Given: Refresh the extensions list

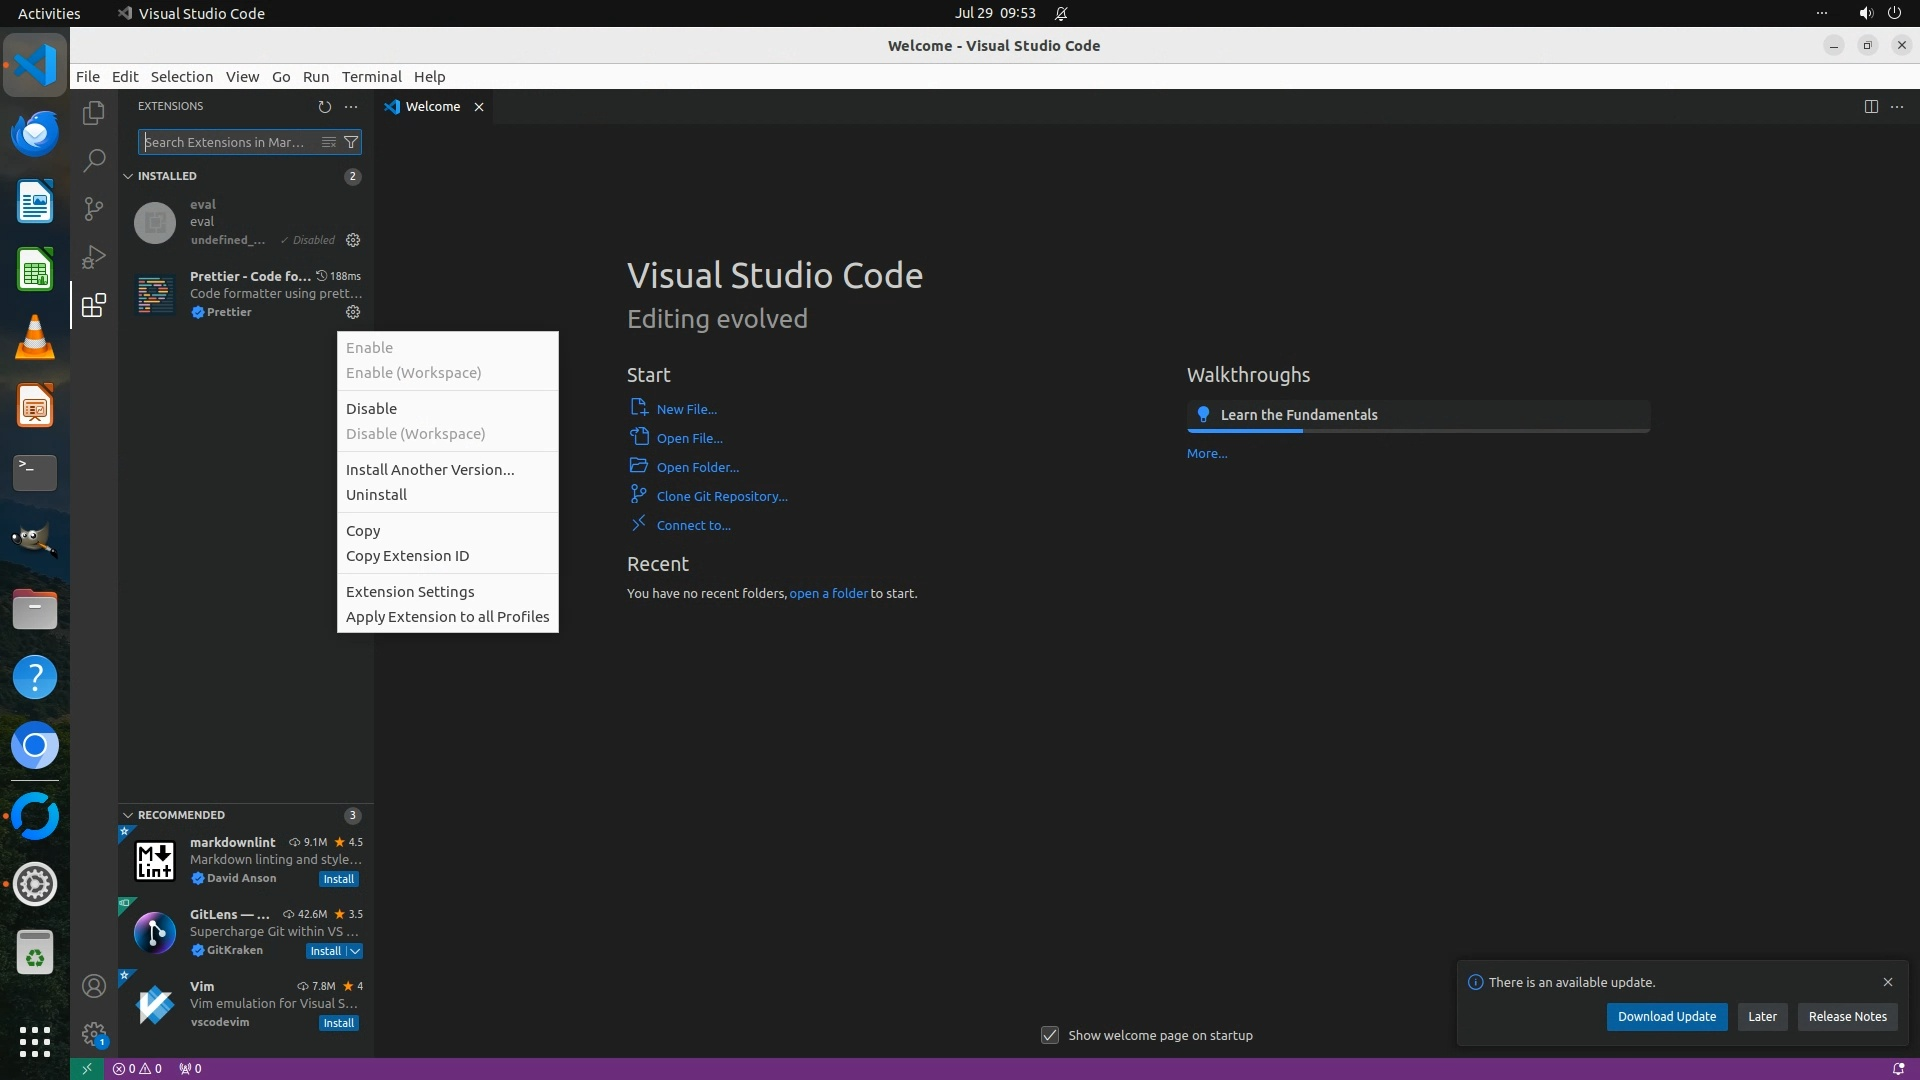Looking at the screenshot, I should point(324,106).
